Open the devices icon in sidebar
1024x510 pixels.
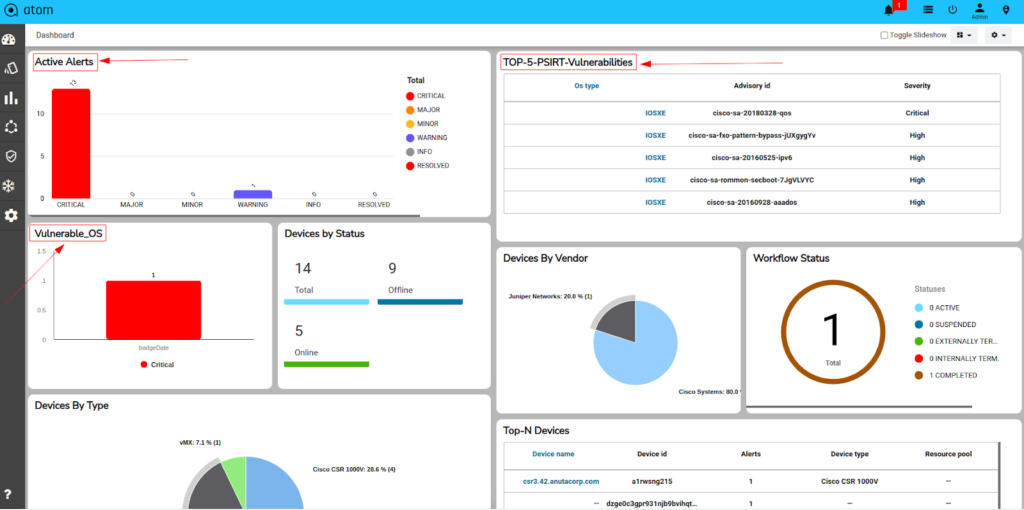10,69
